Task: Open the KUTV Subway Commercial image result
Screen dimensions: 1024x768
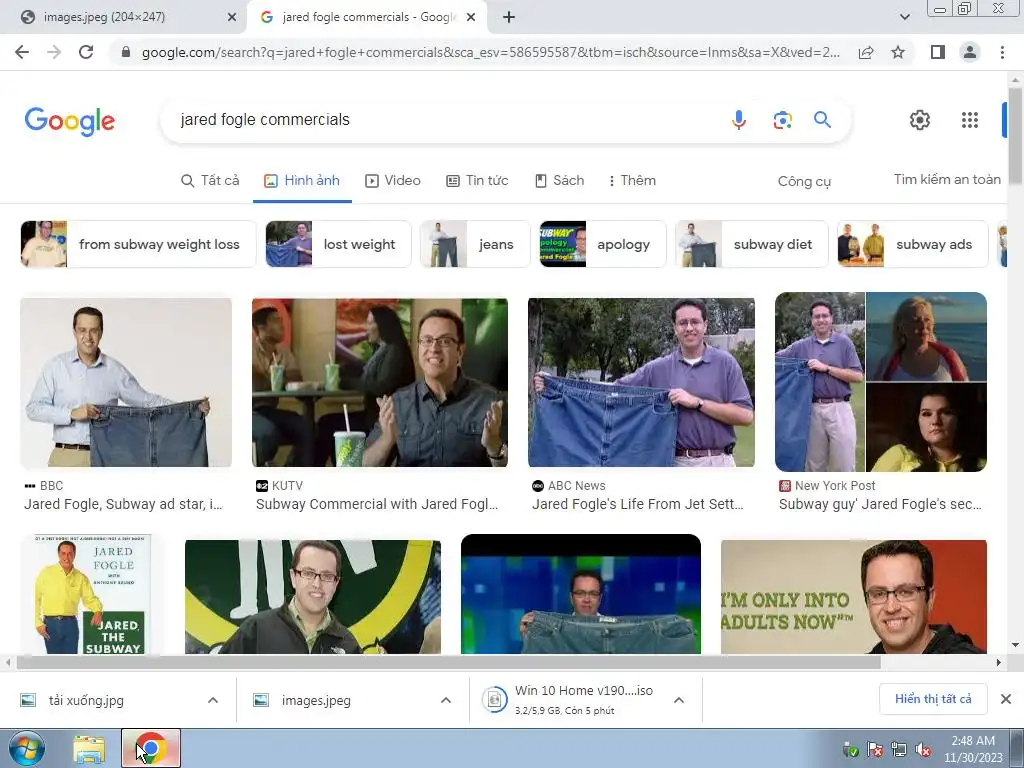Action: (x=380, y=383)
